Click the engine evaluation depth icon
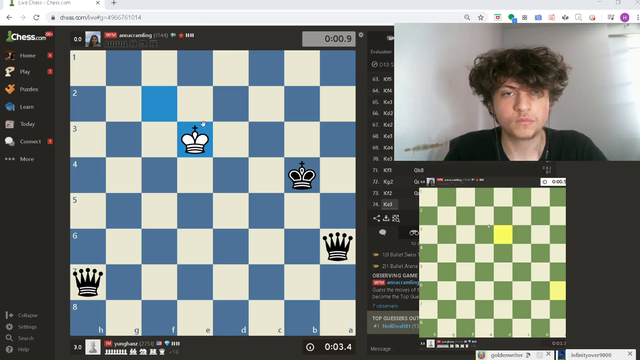Image resolution: width=640 pixels, height=360 pixels. (x=374, y=64)
